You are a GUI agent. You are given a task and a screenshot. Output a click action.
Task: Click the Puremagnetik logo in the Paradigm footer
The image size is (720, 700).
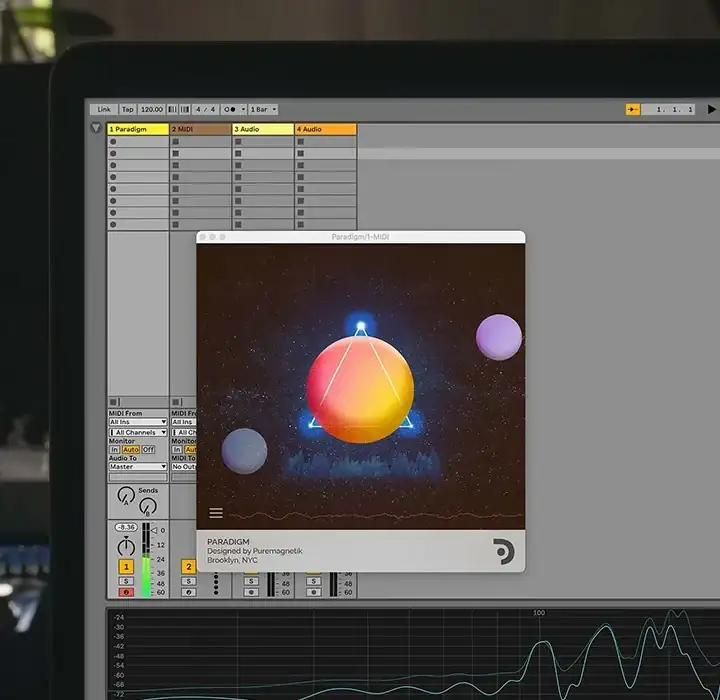(504, 551)
